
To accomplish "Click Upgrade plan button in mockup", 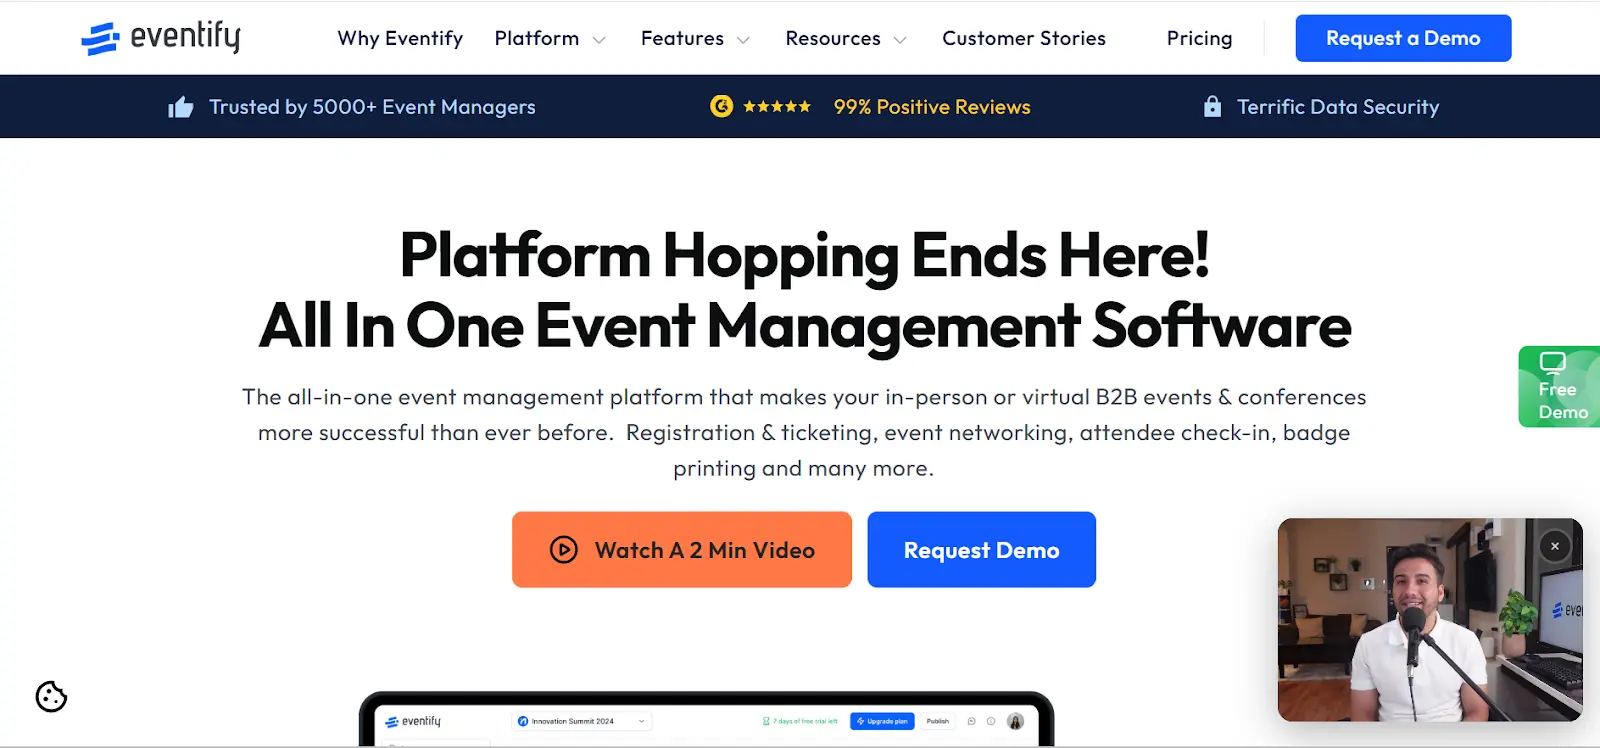I will coord(882,721).
